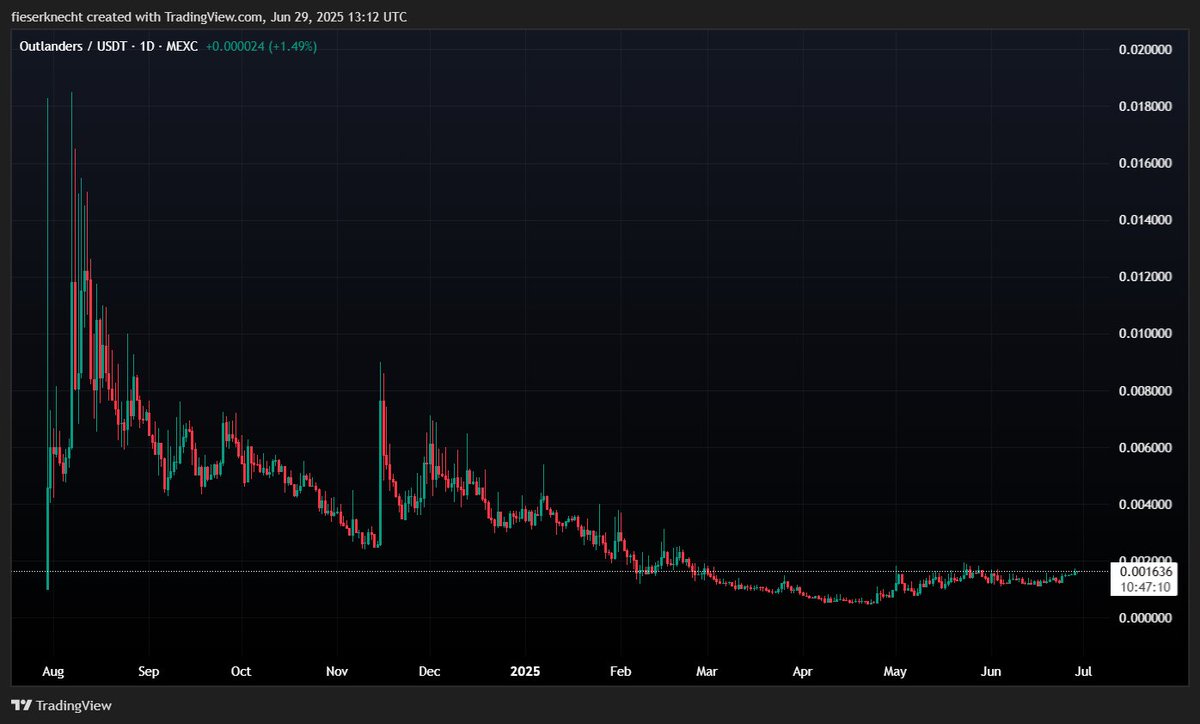
Task: Click the Mar label on the time axis
Action: [x=706, y=672]
